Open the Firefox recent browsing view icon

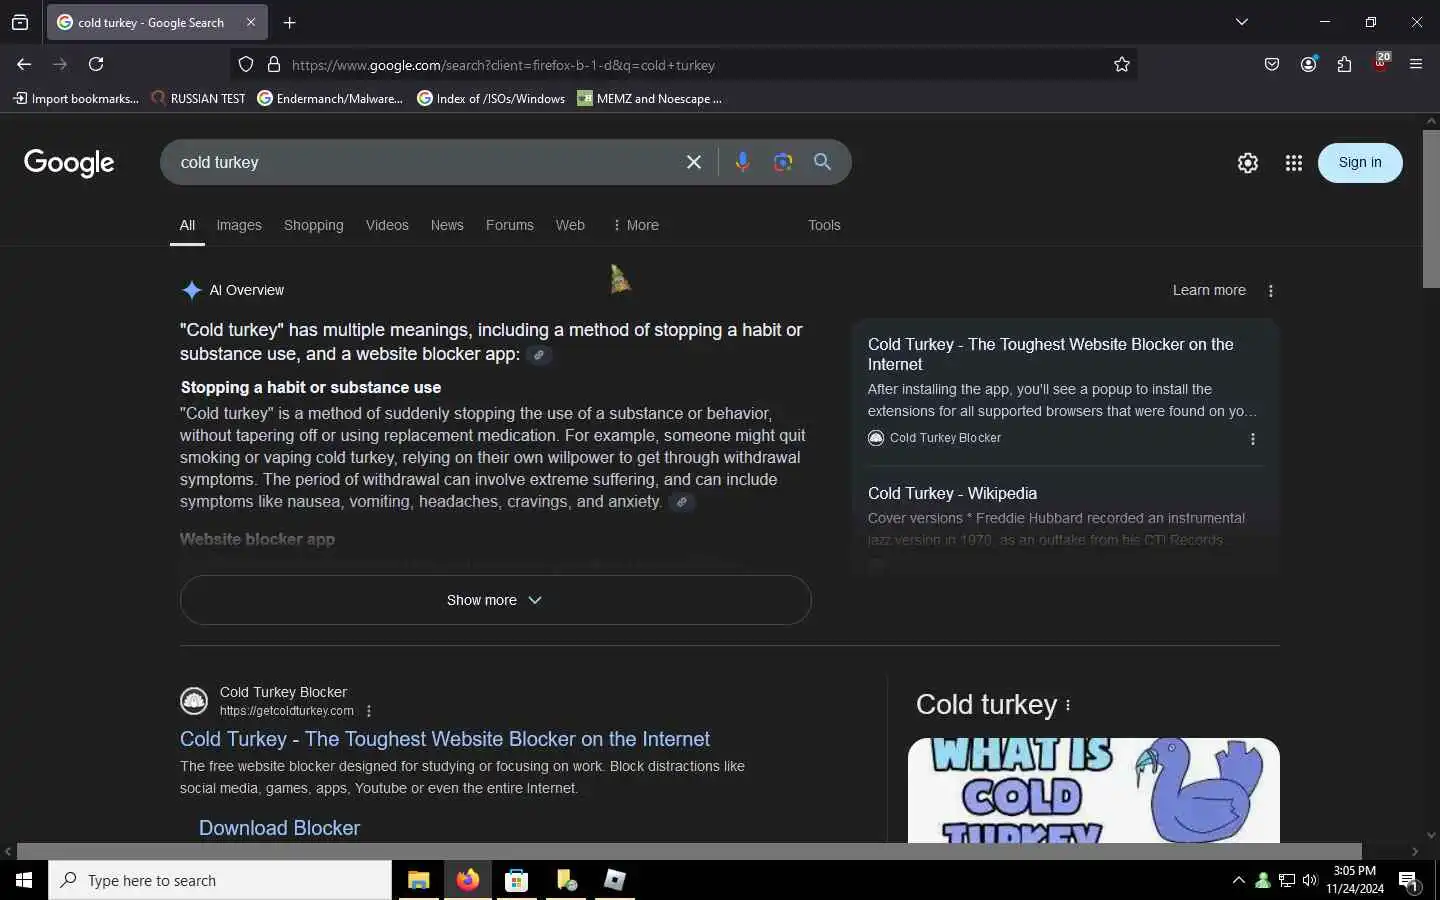tap(20, 22)
